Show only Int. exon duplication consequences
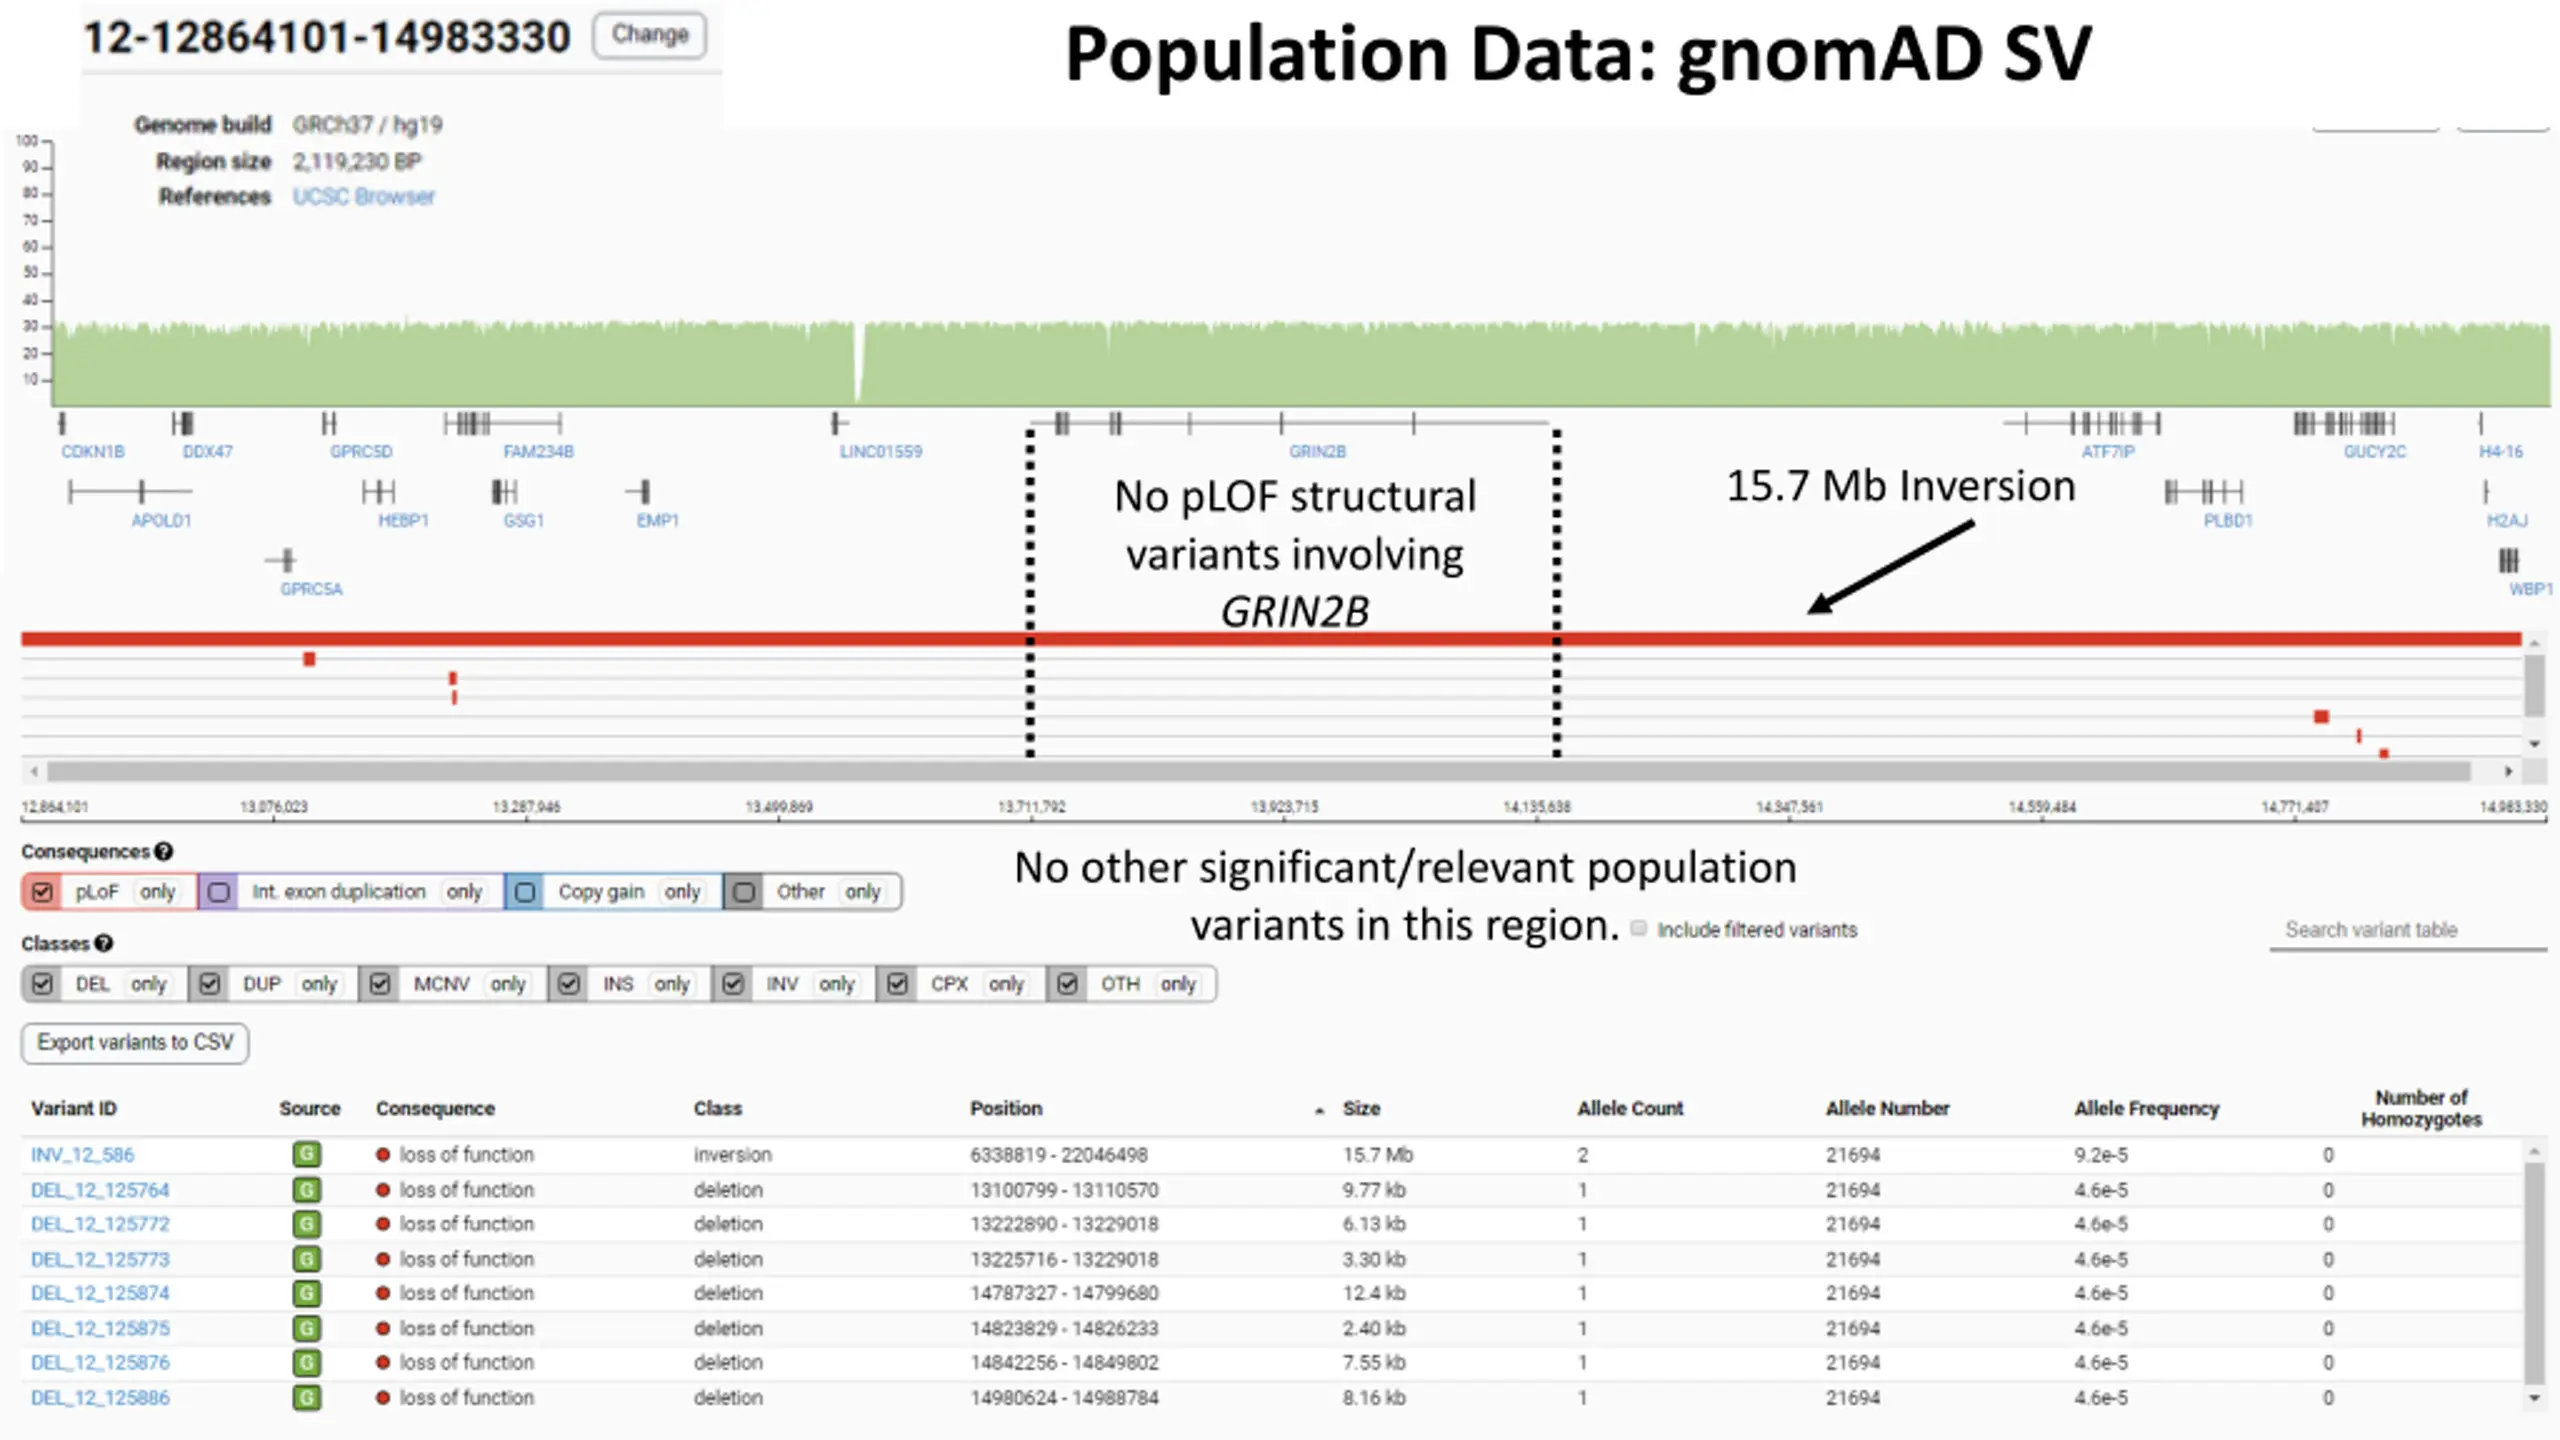2560x1440 pixels. [x=464, y=892]
